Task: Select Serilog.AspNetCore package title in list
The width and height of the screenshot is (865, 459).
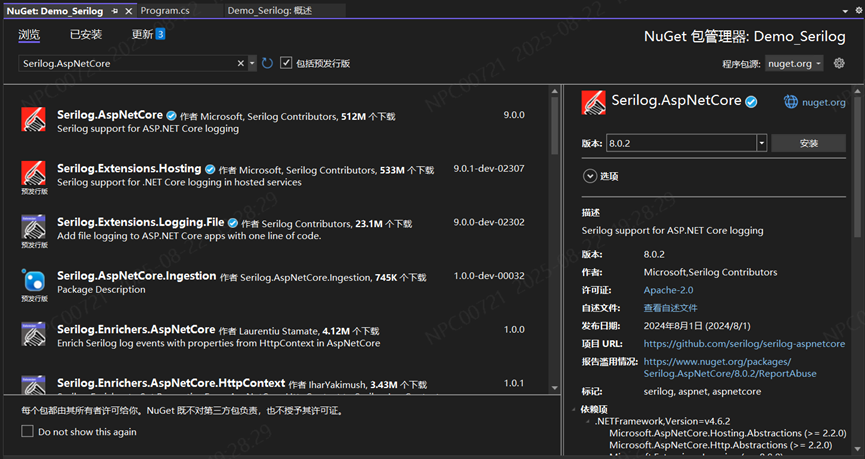Action: pyautogui.click(x=110, y=115)
